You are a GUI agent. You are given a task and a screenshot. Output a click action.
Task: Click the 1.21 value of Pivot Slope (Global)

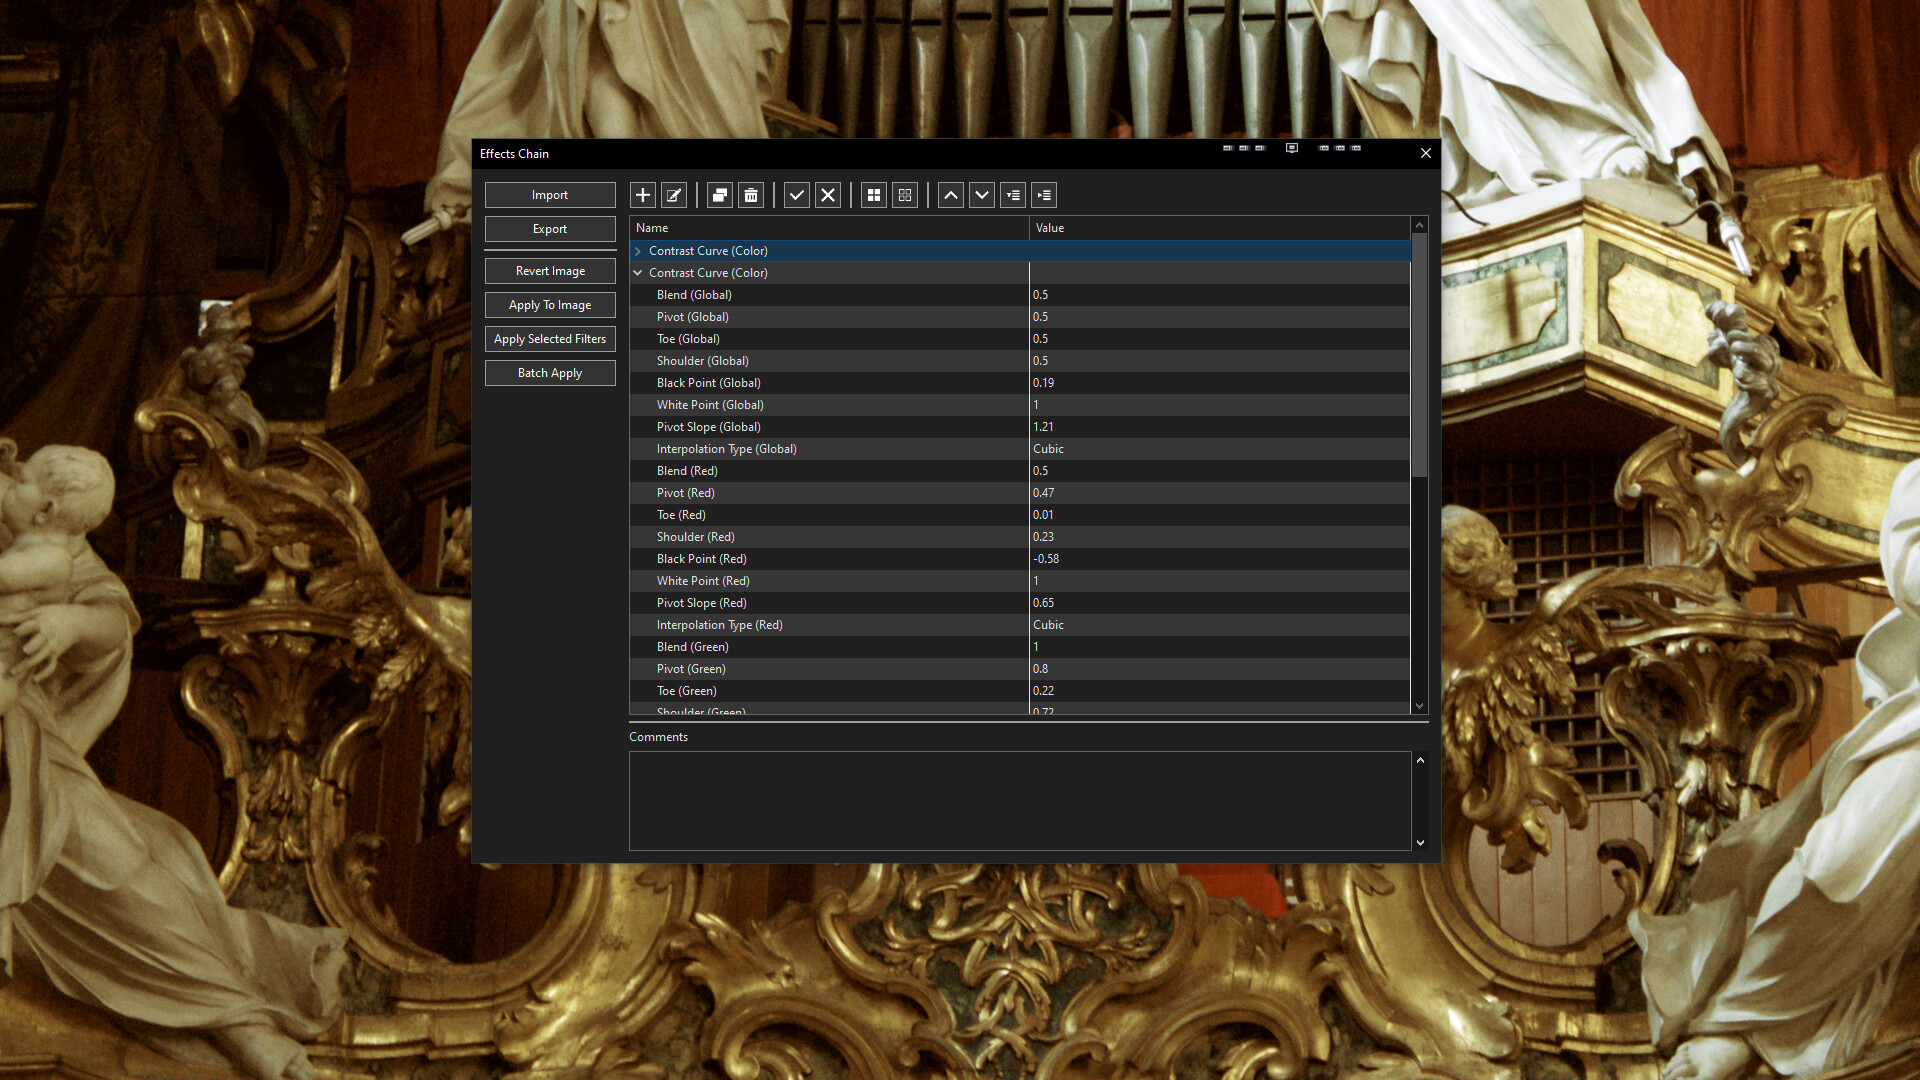coord(1043,427)
